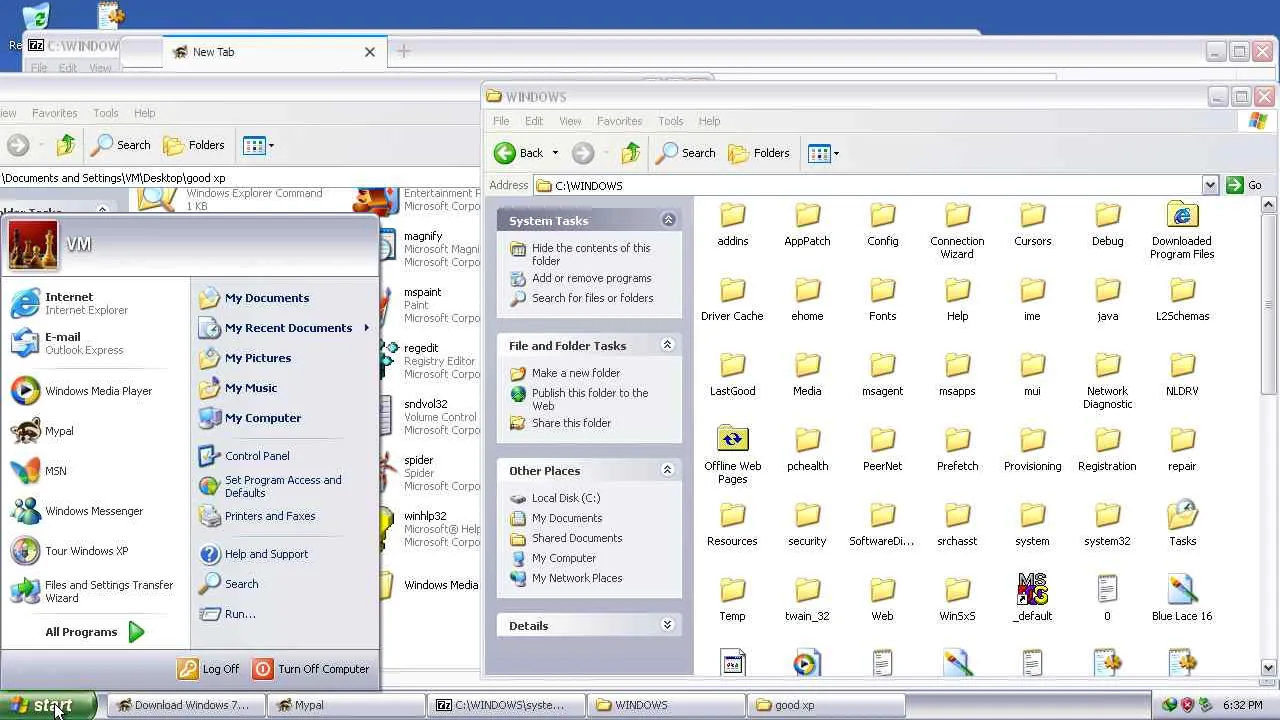Open Favorites menu in WINDOWS window

[619, 121]
